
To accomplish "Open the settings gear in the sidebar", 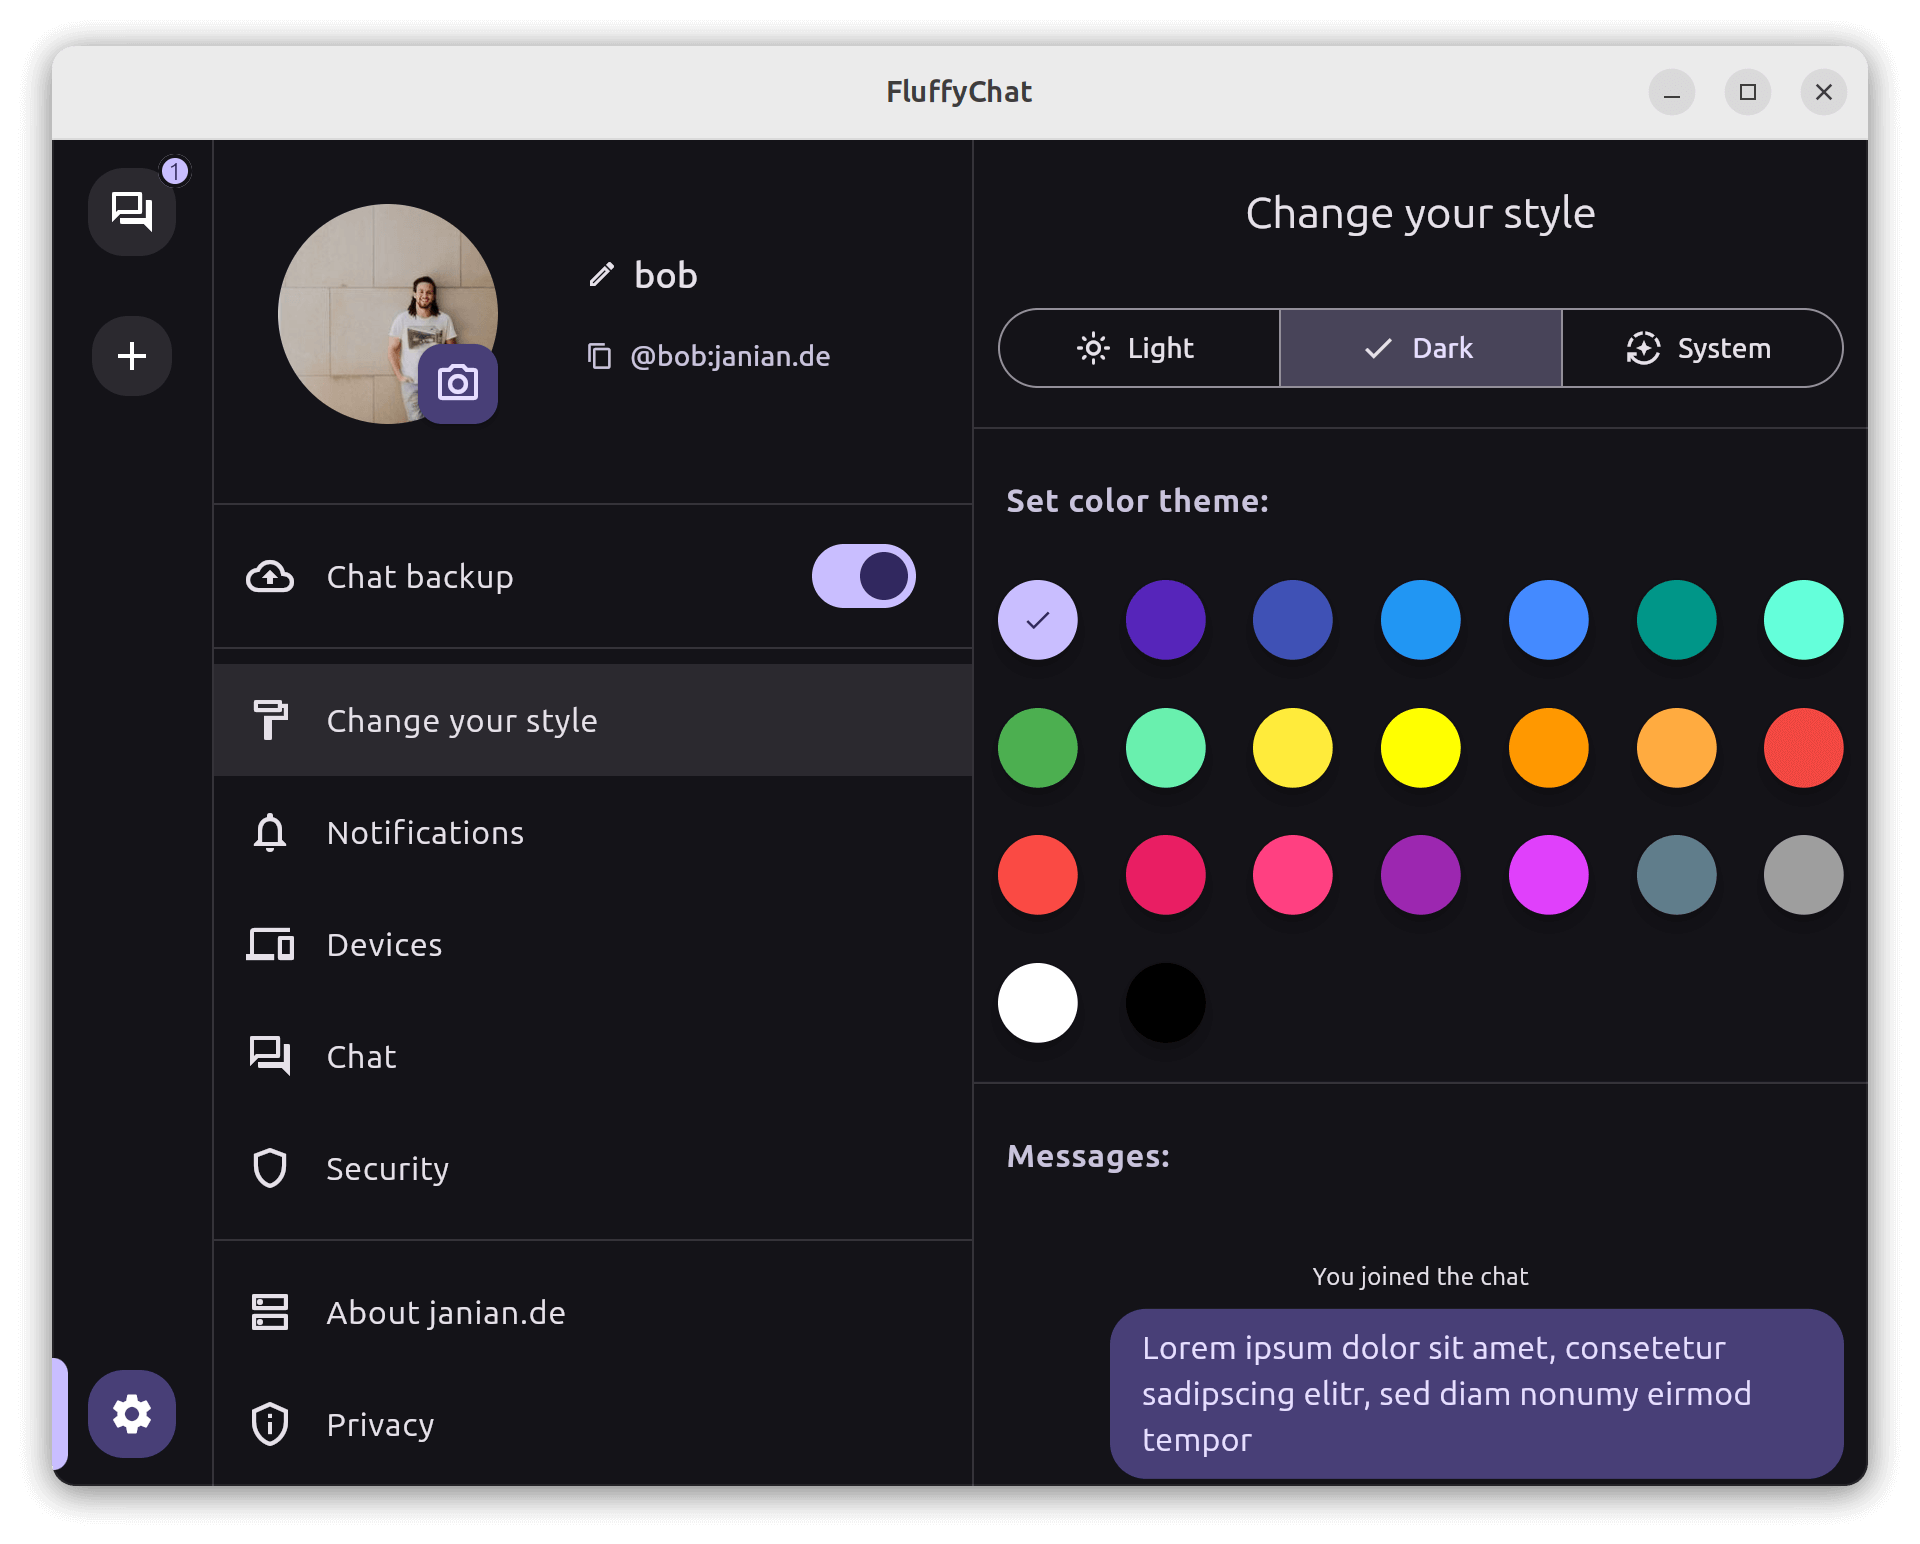I will tap(131, 1414).
